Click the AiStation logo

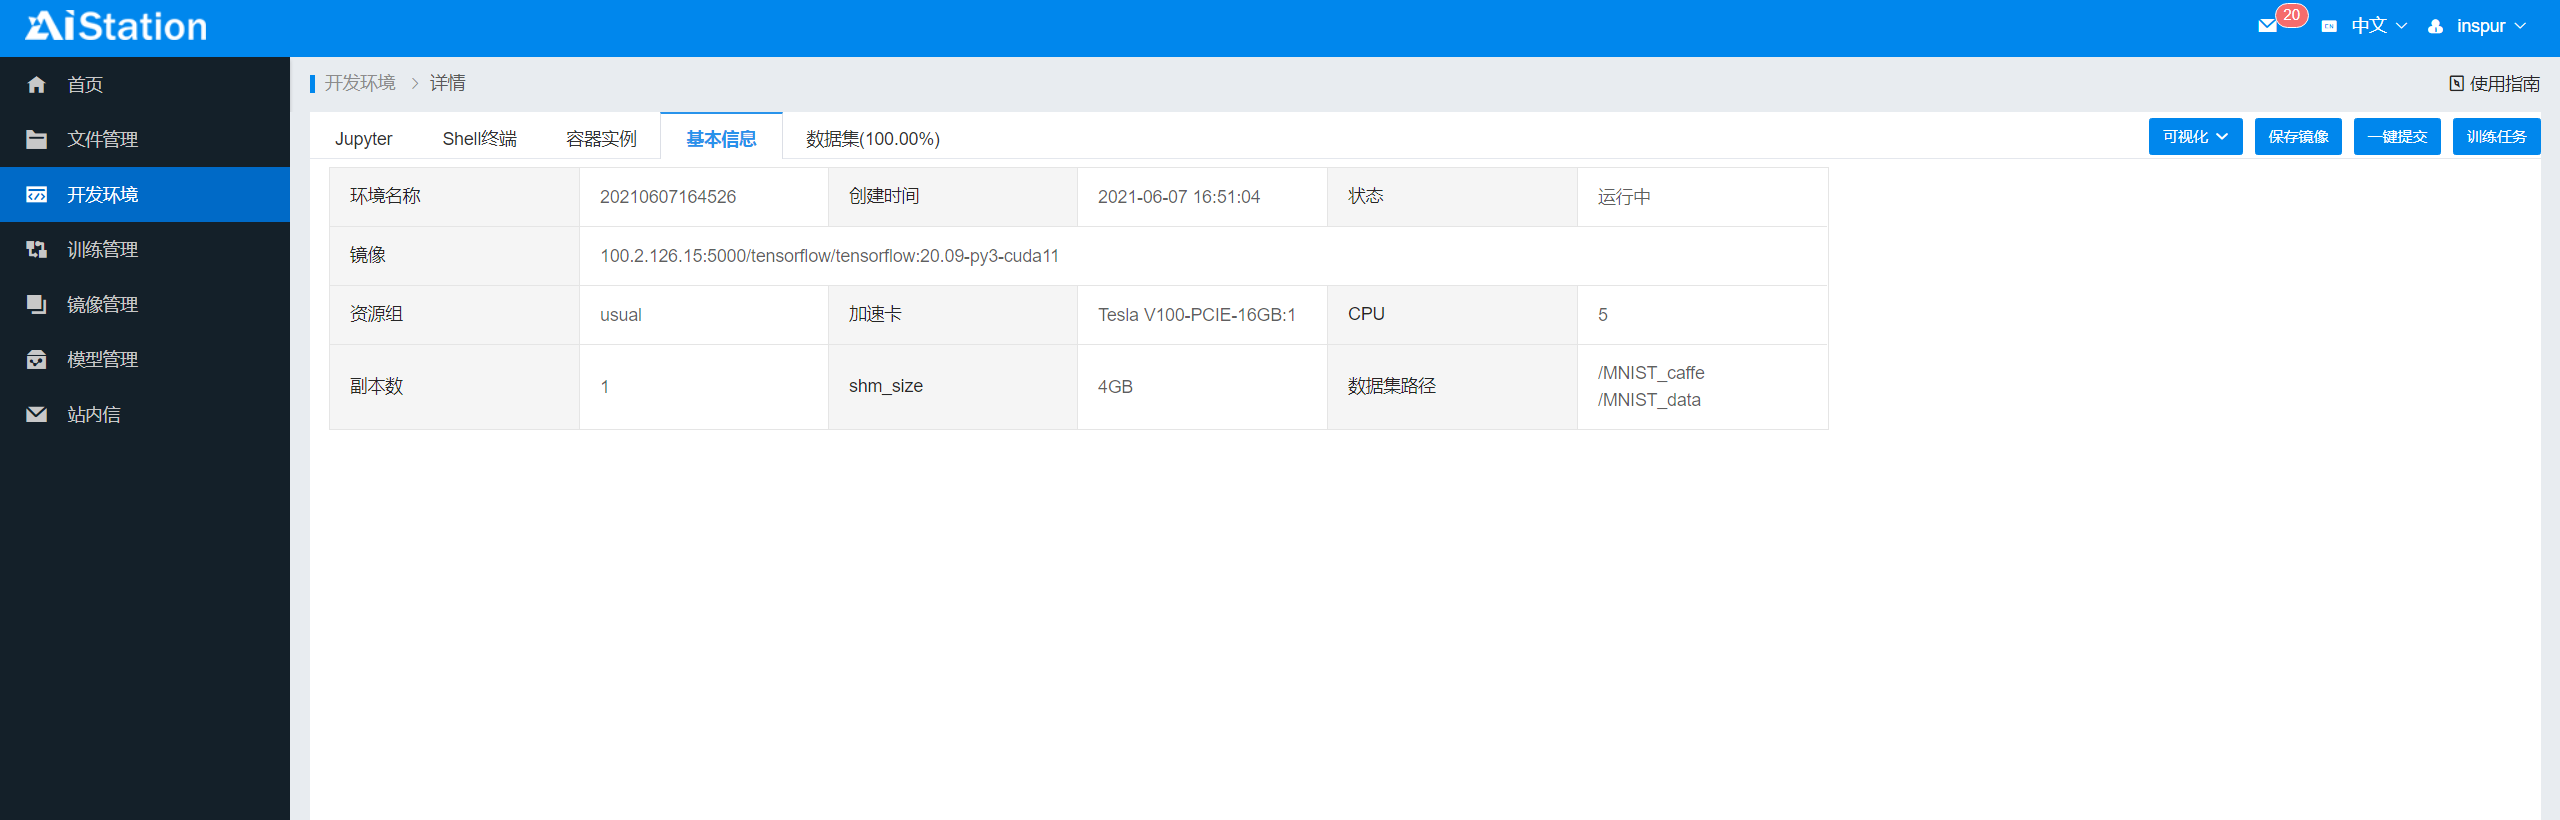[x=116, y=27]
